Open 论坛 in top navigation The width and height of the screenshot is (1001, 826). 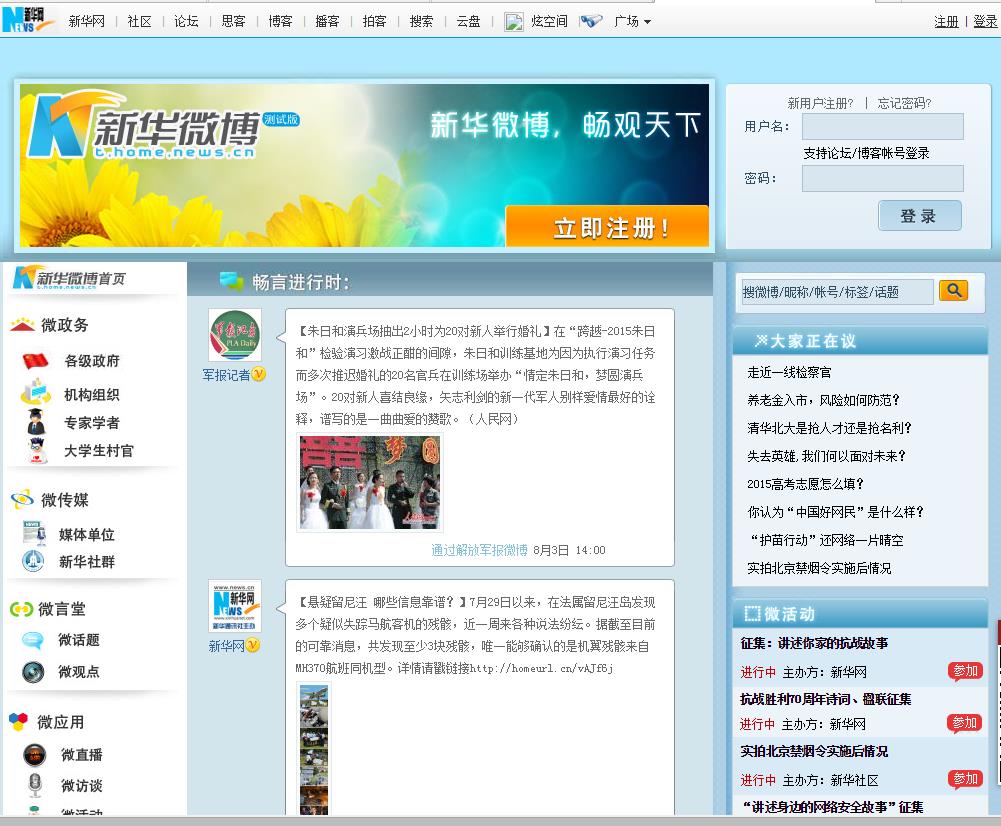(x=186, y=21)
